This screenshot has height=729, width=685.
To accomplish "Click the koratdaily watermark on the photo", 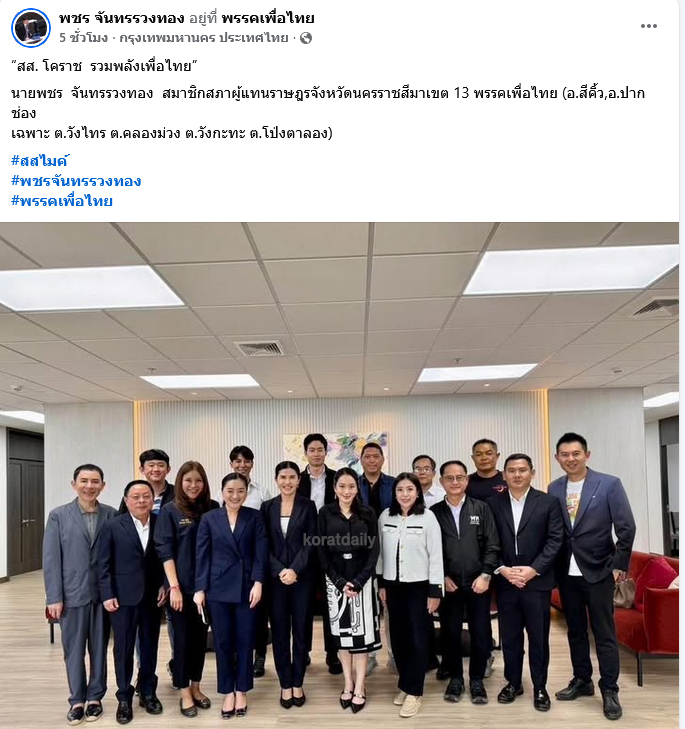I will point(339,540).
